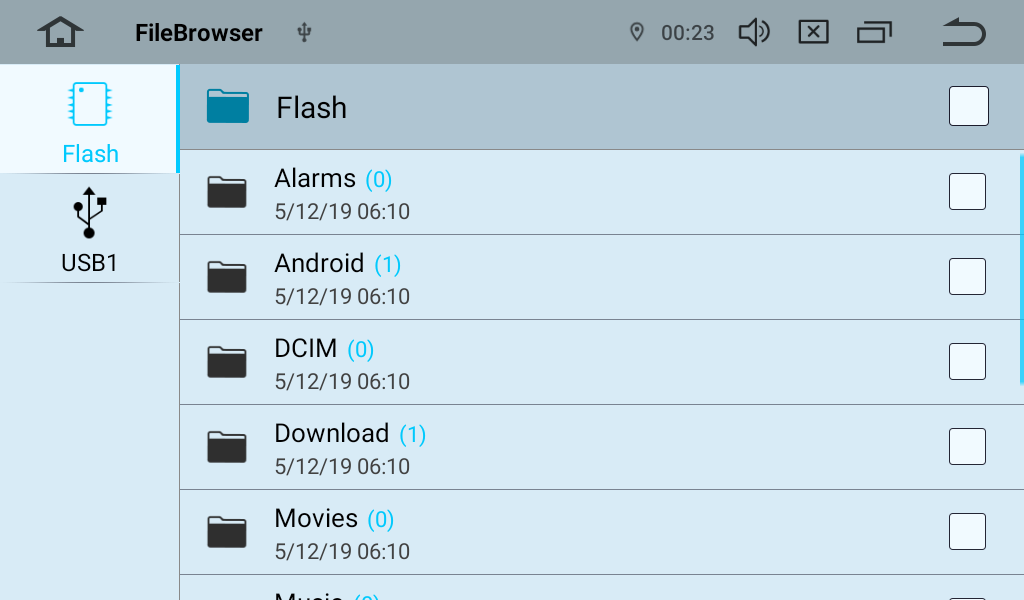
Task: Tap the back arrow icon
Action: click(x=964, y=33)
